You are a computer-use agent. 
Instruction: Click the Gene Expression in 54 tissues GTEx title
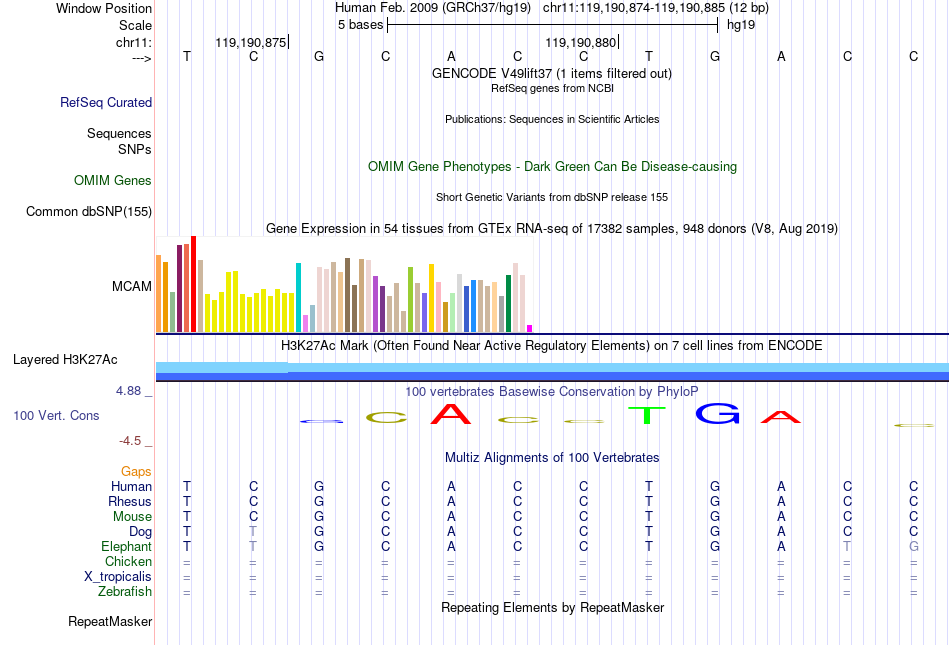click(x=552, y=228)
